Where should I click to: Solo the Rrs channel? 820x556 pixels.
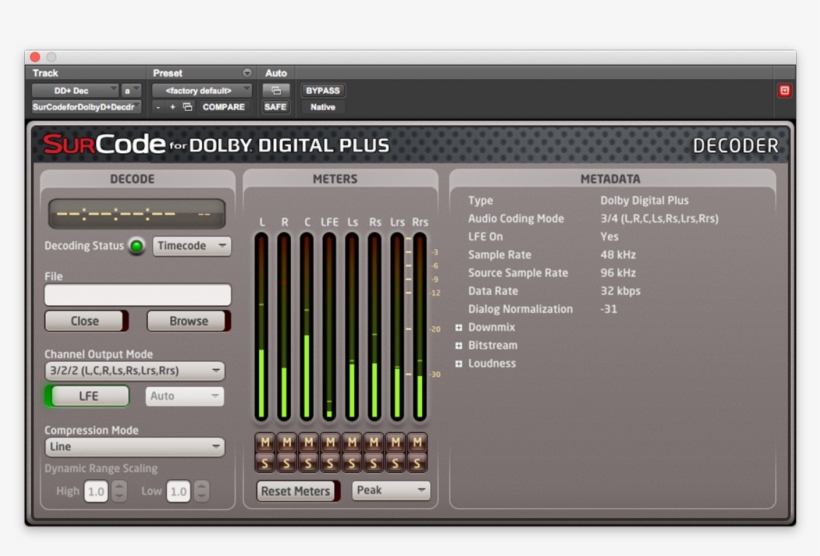click(417, 463)
